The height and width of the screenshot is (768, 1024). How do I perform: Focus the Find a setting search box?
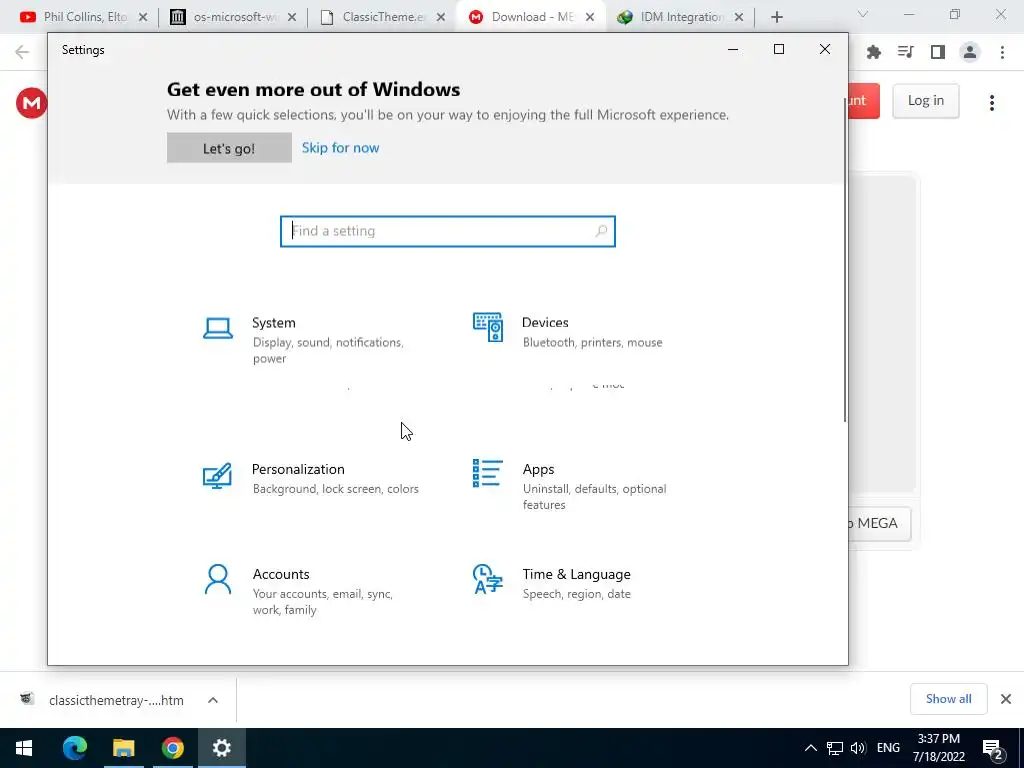447,231
